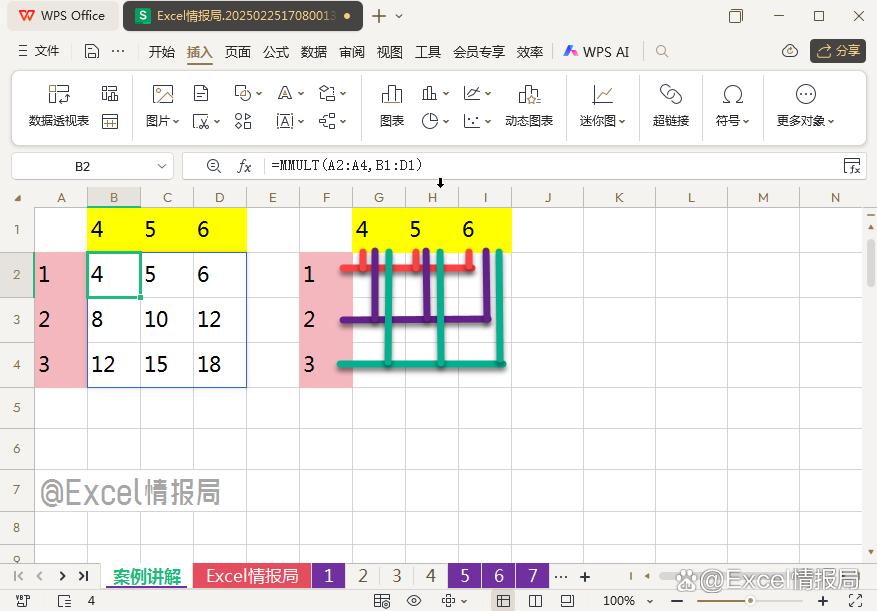Open the 文件 menu
This screenshot has width=877, height=611.
[47, 51]
